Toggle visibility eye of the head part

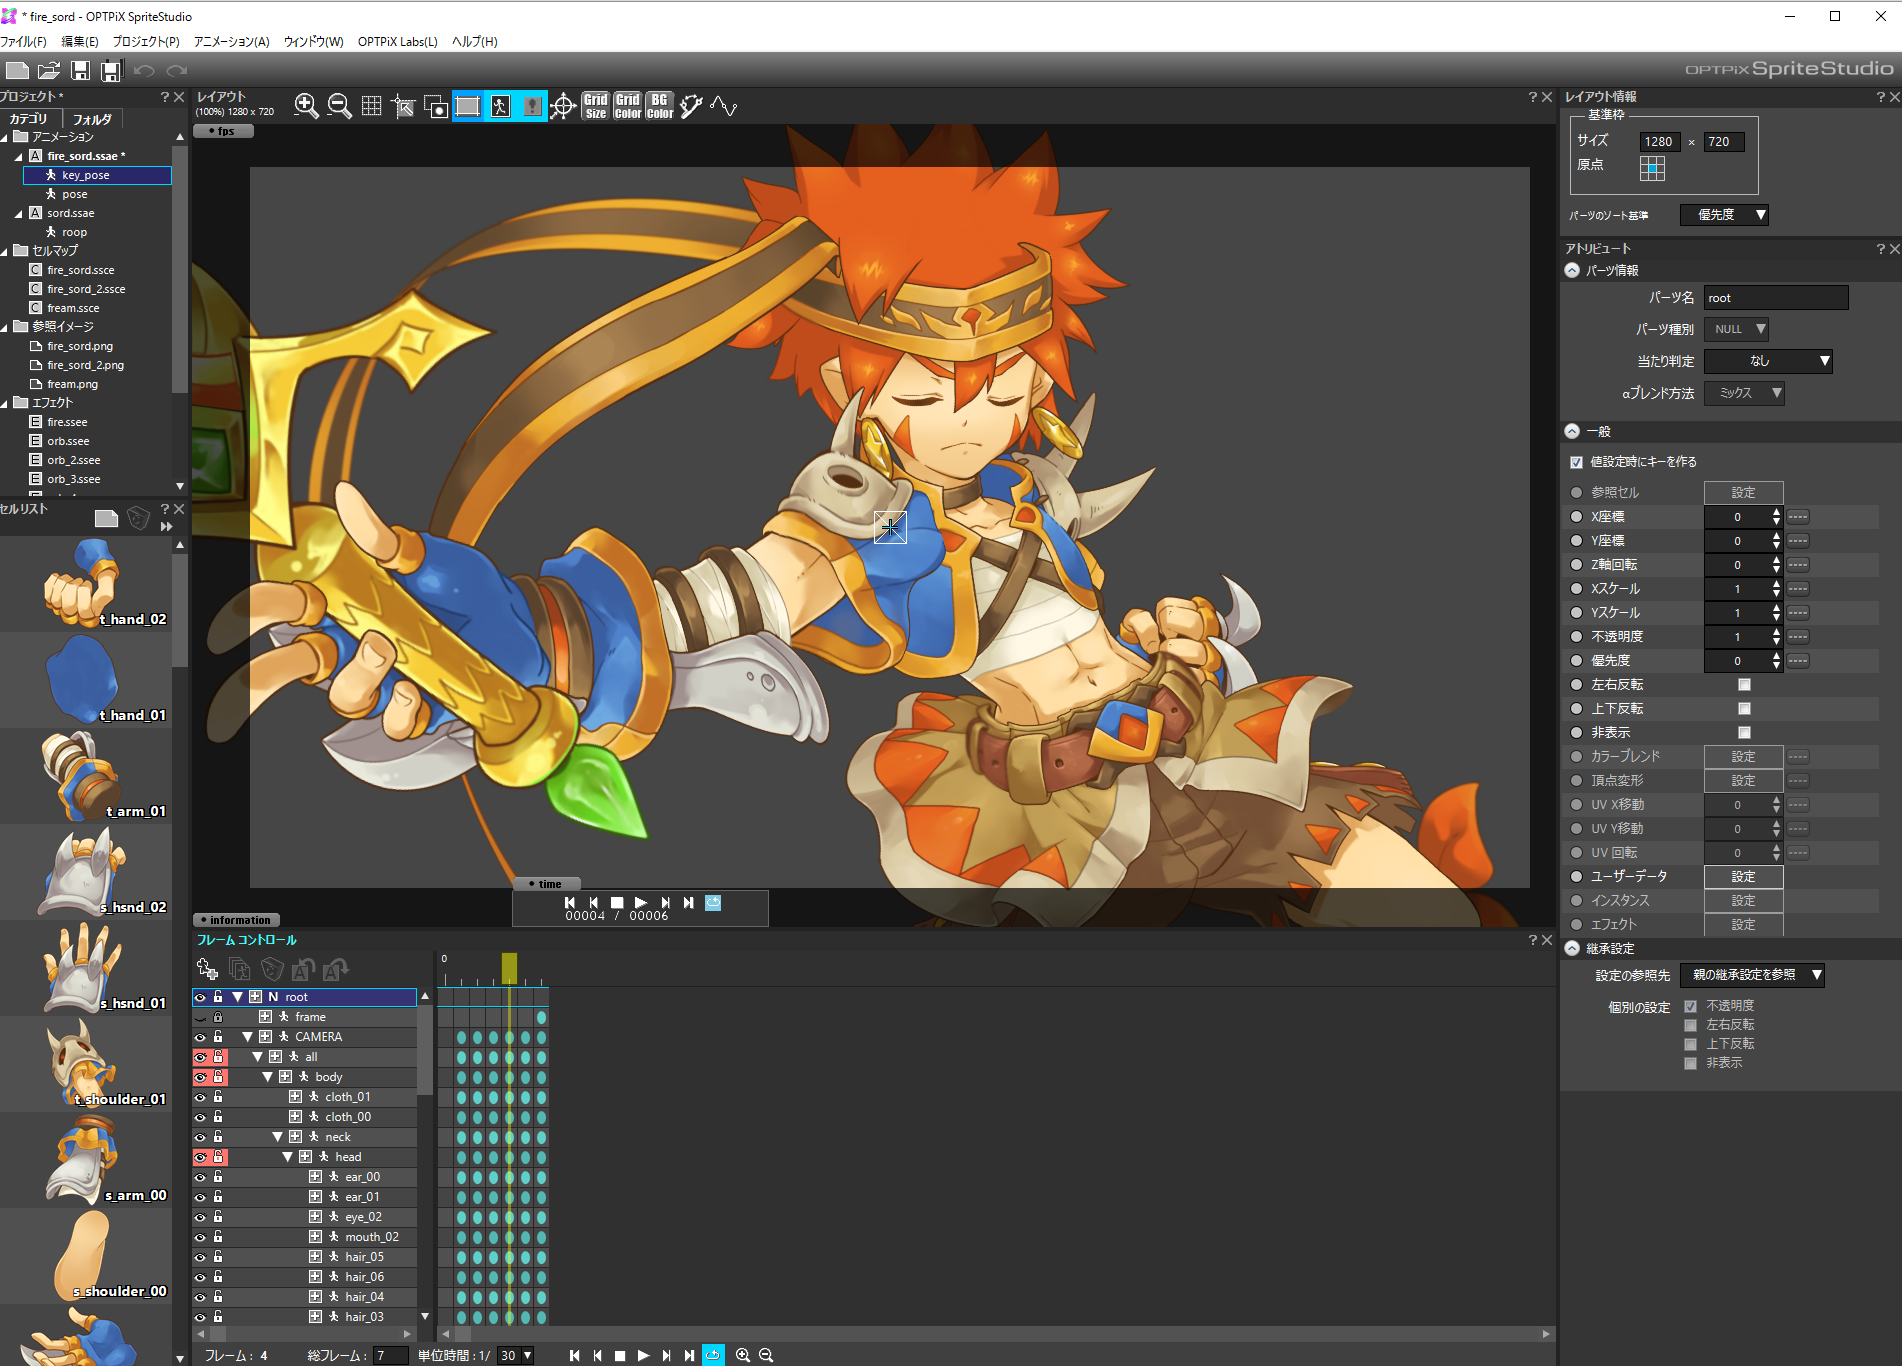click(200, 1157)
